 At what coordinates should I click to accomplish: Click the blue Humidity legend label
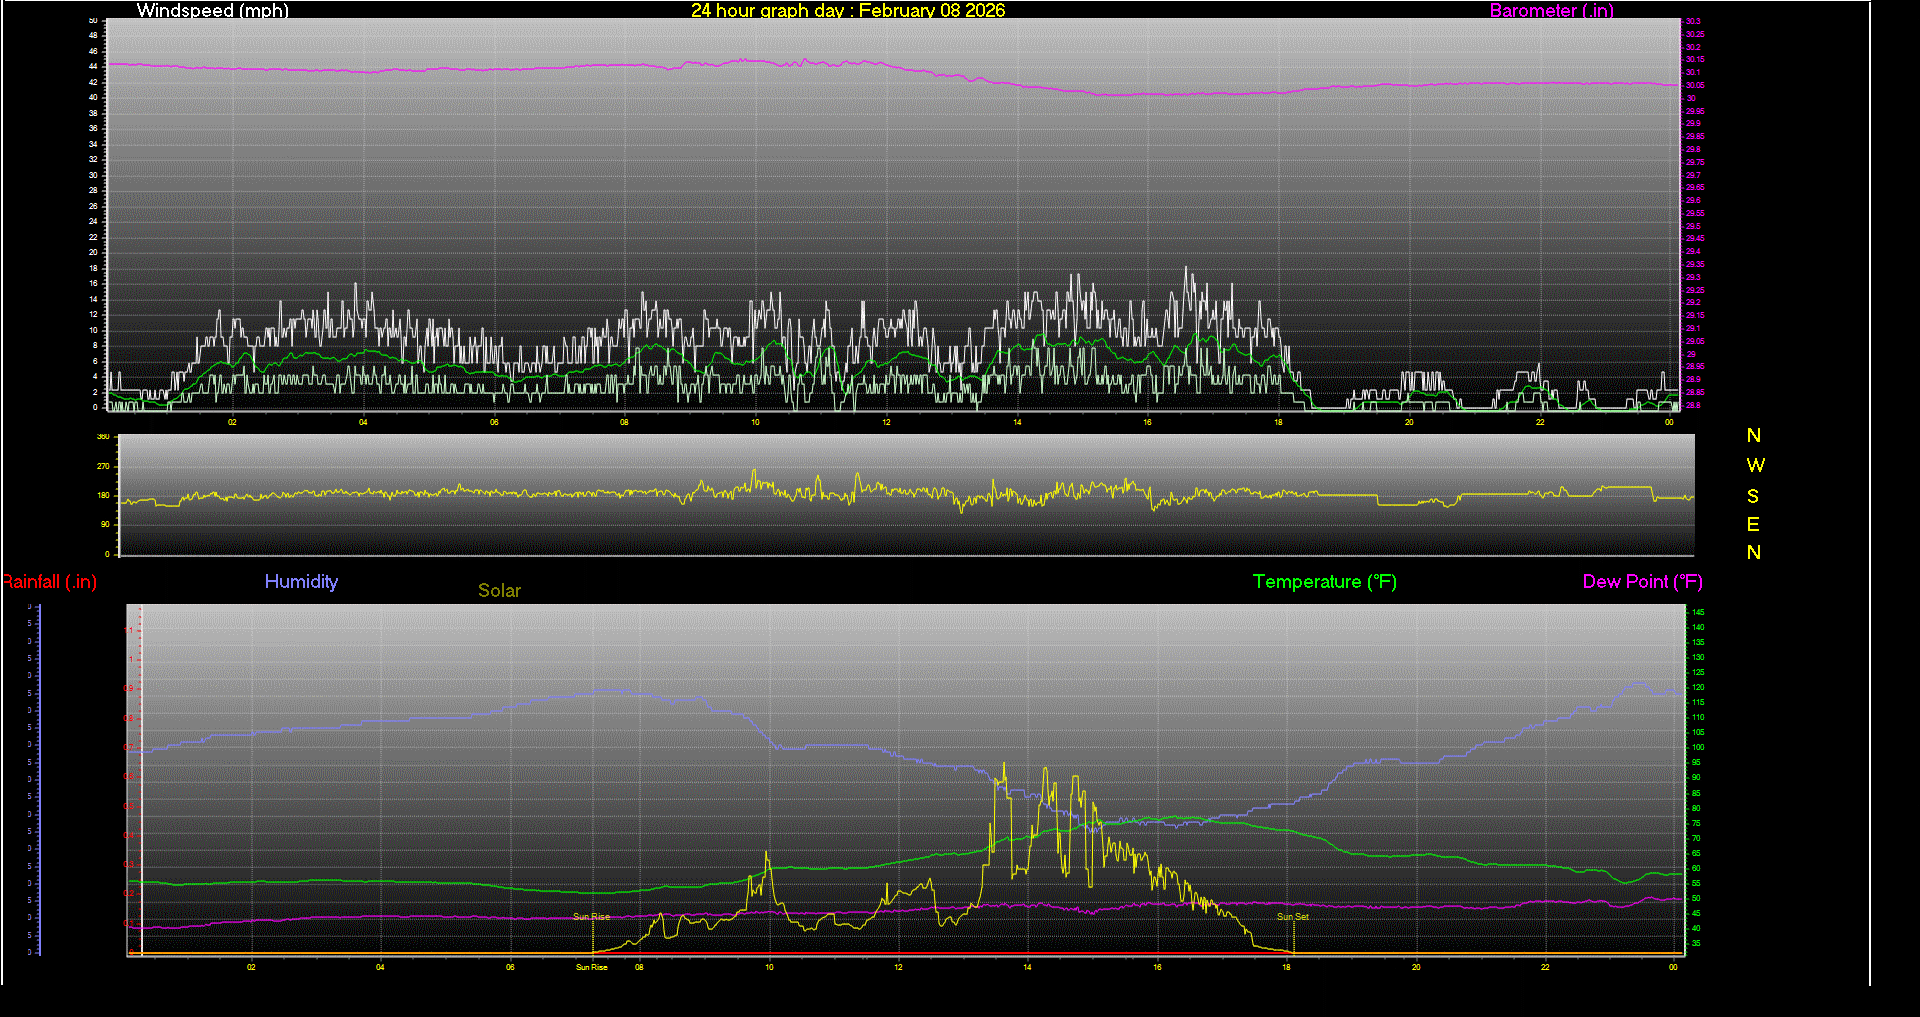pyautogui.click(x=301, y=582)
